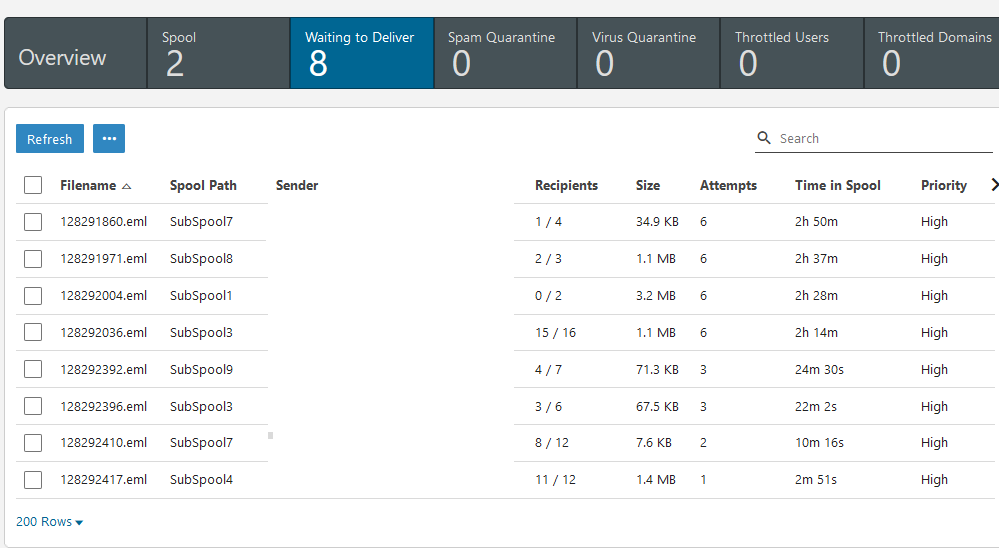Image resolution: width=999 pixels, height=548 pixels.
Task: Select the Throttled Domains tab
Action: (934, 53)
